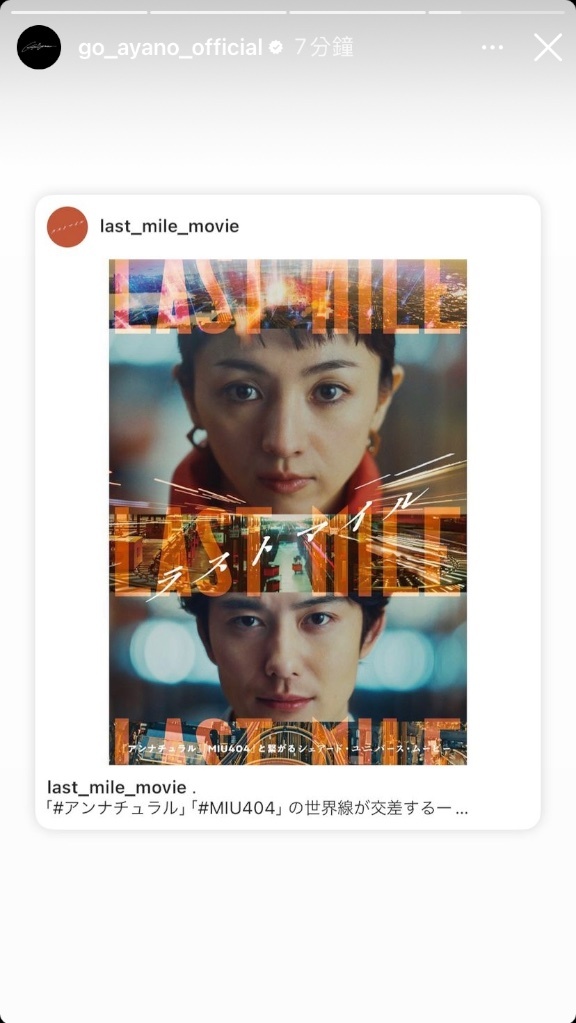This screenshot has width=576, height=1023.
Task: Open the three-dot more options menu
Action: coord(493,48)
